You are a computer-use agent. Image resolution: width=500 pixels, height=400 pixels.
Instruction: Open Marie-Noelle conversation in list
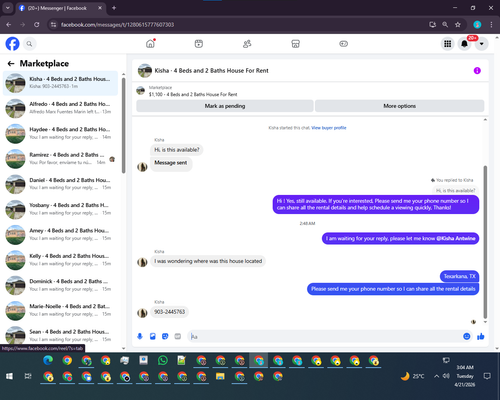click(60, 311)
